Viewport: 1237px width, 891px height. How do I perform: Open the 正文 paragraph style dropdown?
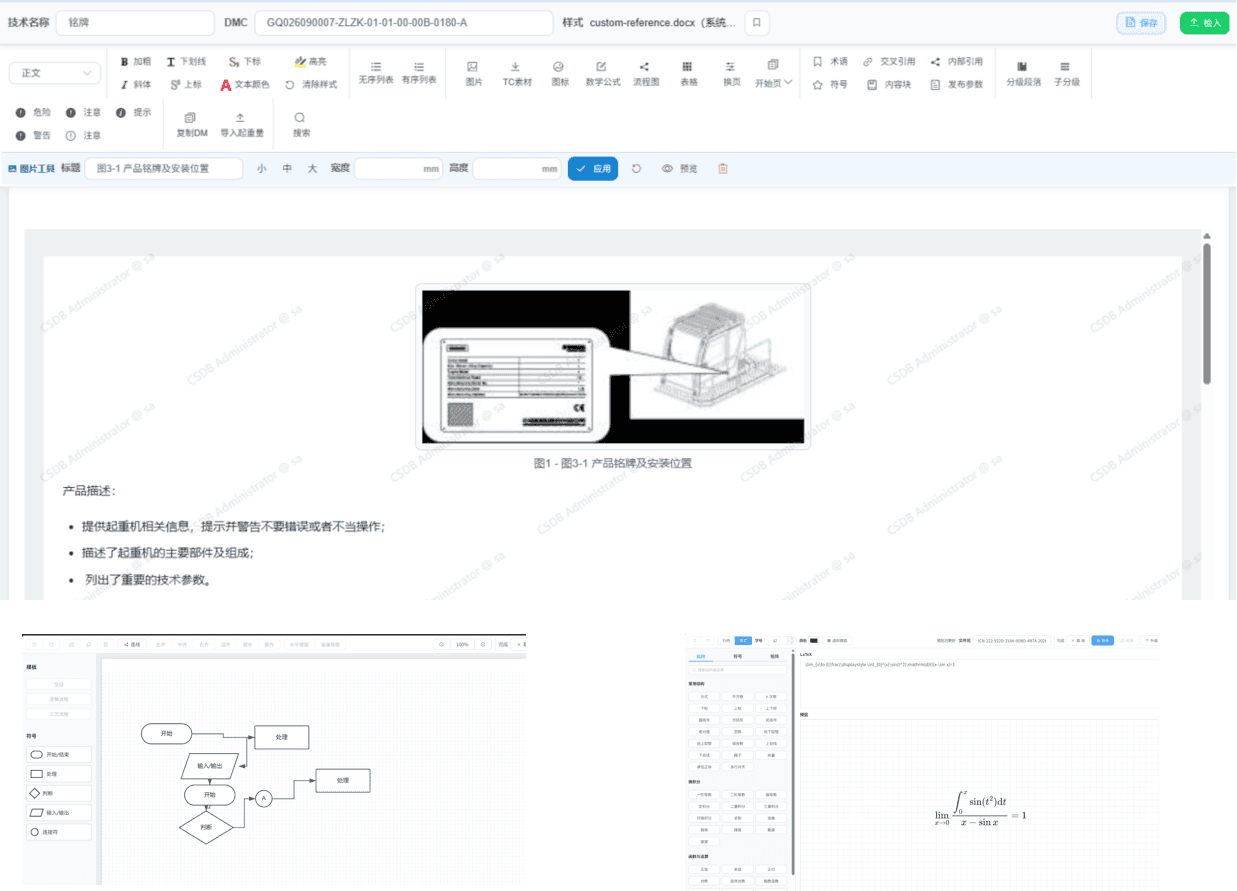click(55, 73)
